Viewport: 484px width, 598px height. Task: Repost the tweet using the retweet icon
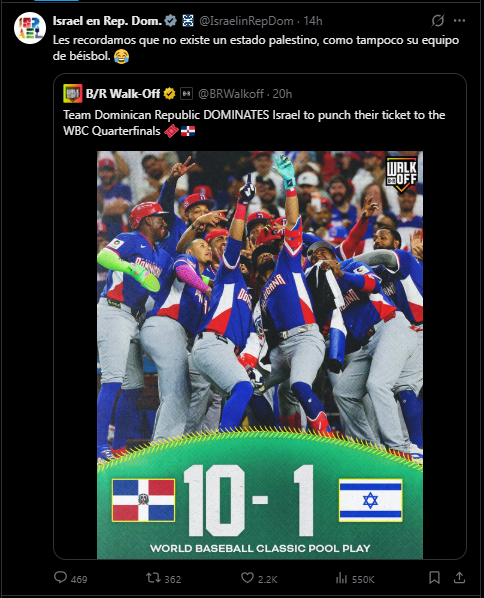coord(153,578)
